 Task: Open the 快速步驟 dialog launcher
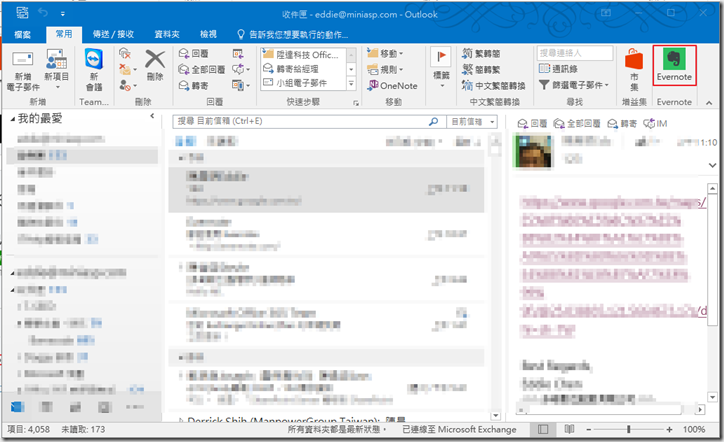click(x=356, y=103)
